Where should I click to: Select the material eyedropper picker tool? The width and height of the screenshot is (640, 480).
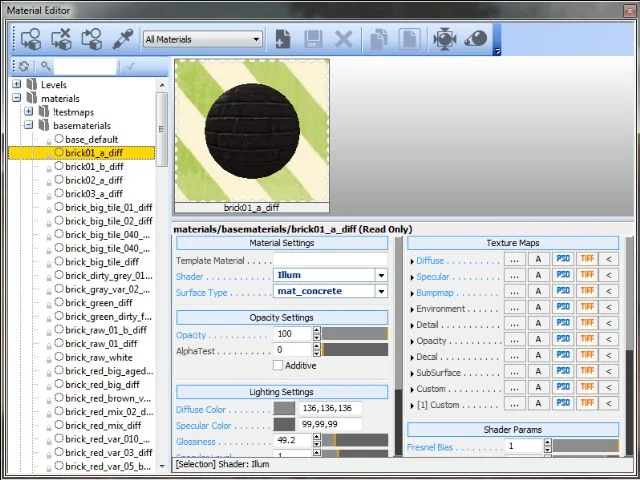point(123,40)
